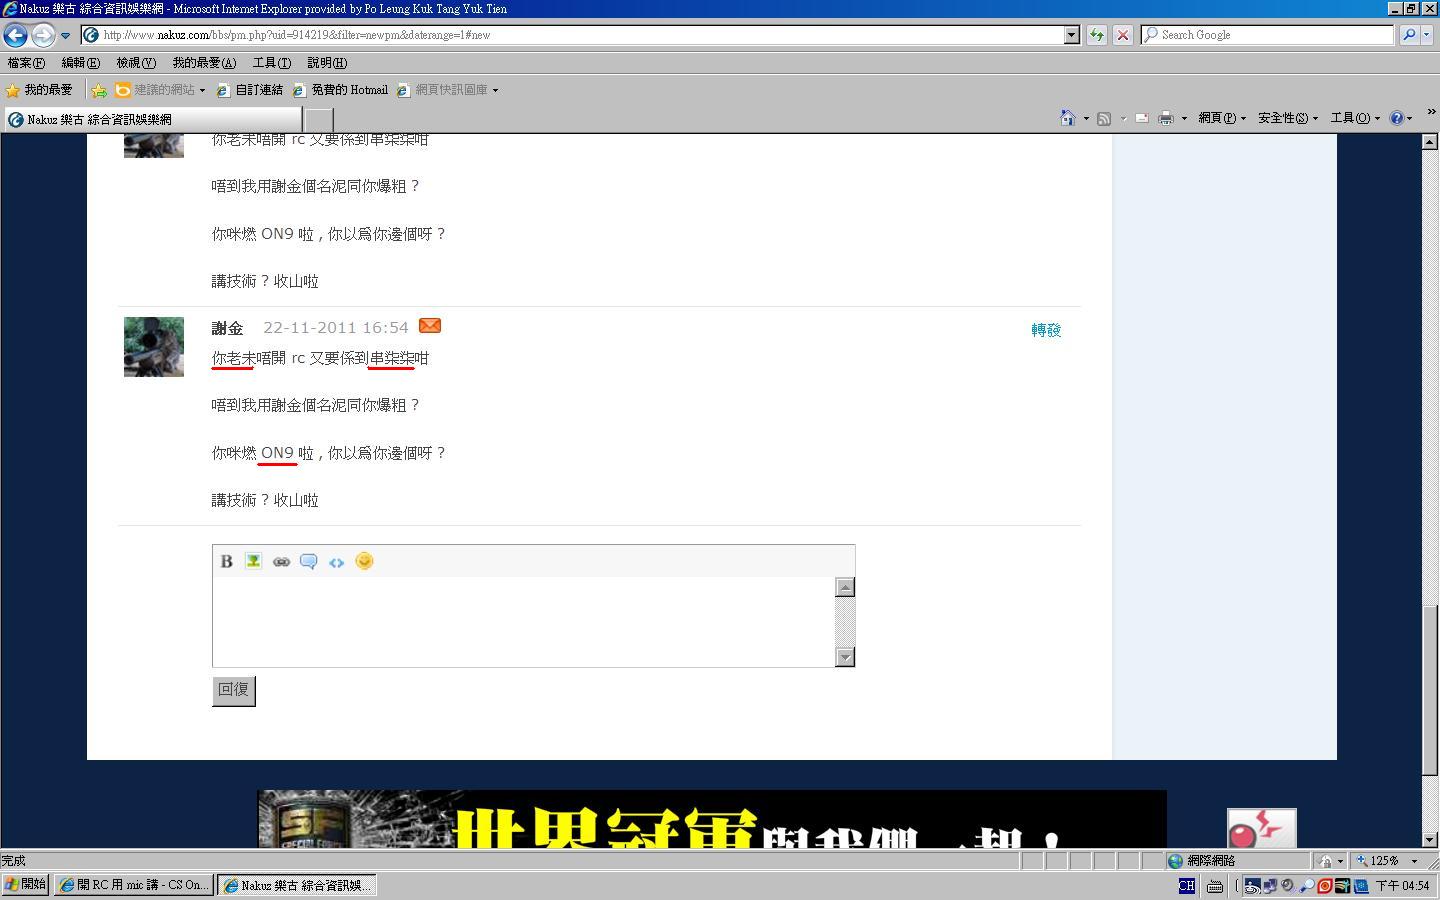Open the 編輯(E) menu

(81, 63)
